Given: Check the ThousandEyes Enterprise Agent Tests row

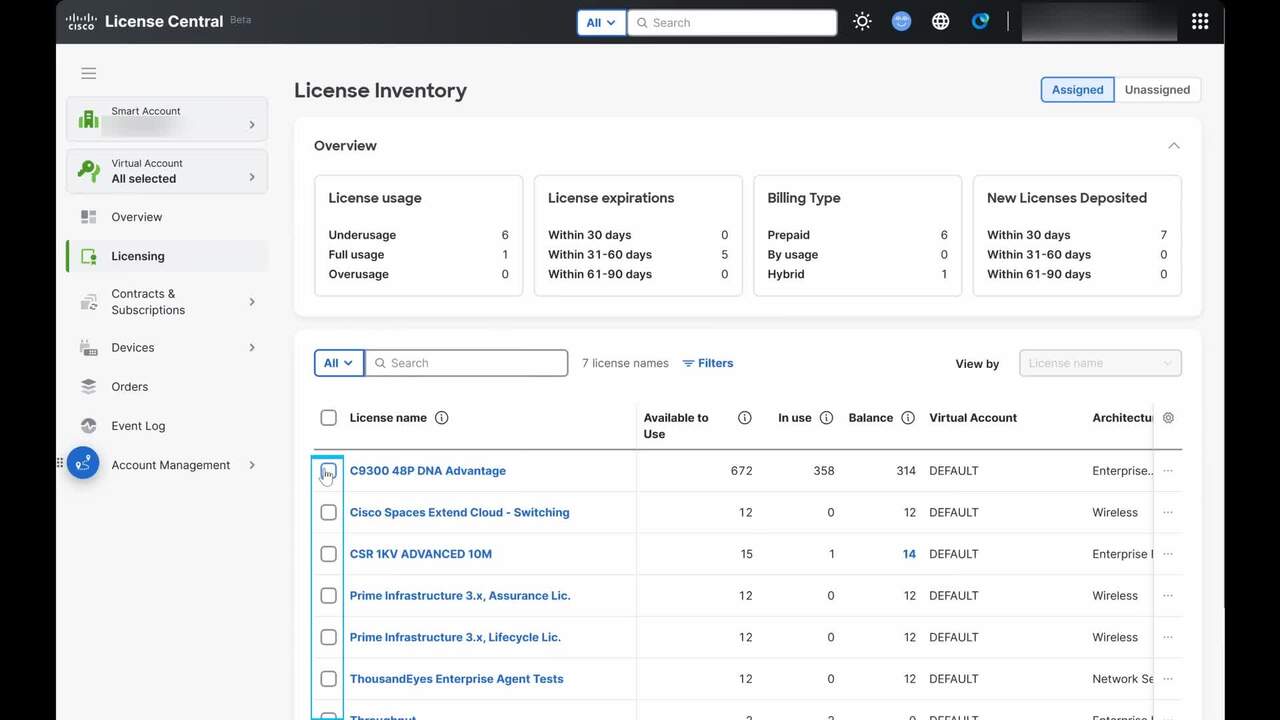Looking at the screenshot, I should [328, 679].
